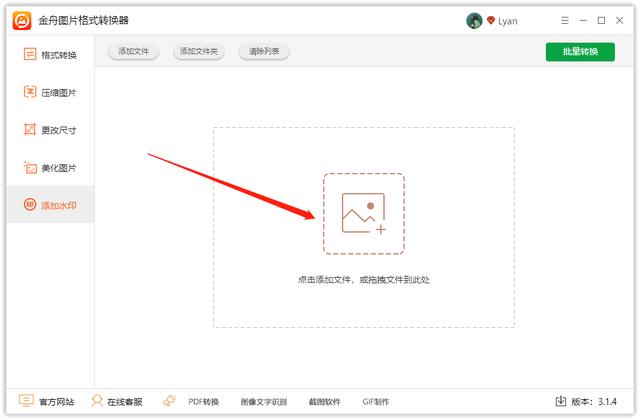Click the update download icon by 版本
Image resolution: width=640 pixels, height=420 pixels.
(x=561, y=401)
